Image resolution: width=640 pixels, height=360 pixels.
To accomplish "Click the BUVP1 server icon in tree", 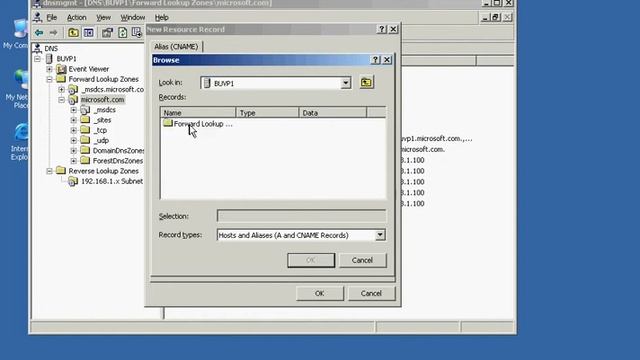I will coord(49,59).
